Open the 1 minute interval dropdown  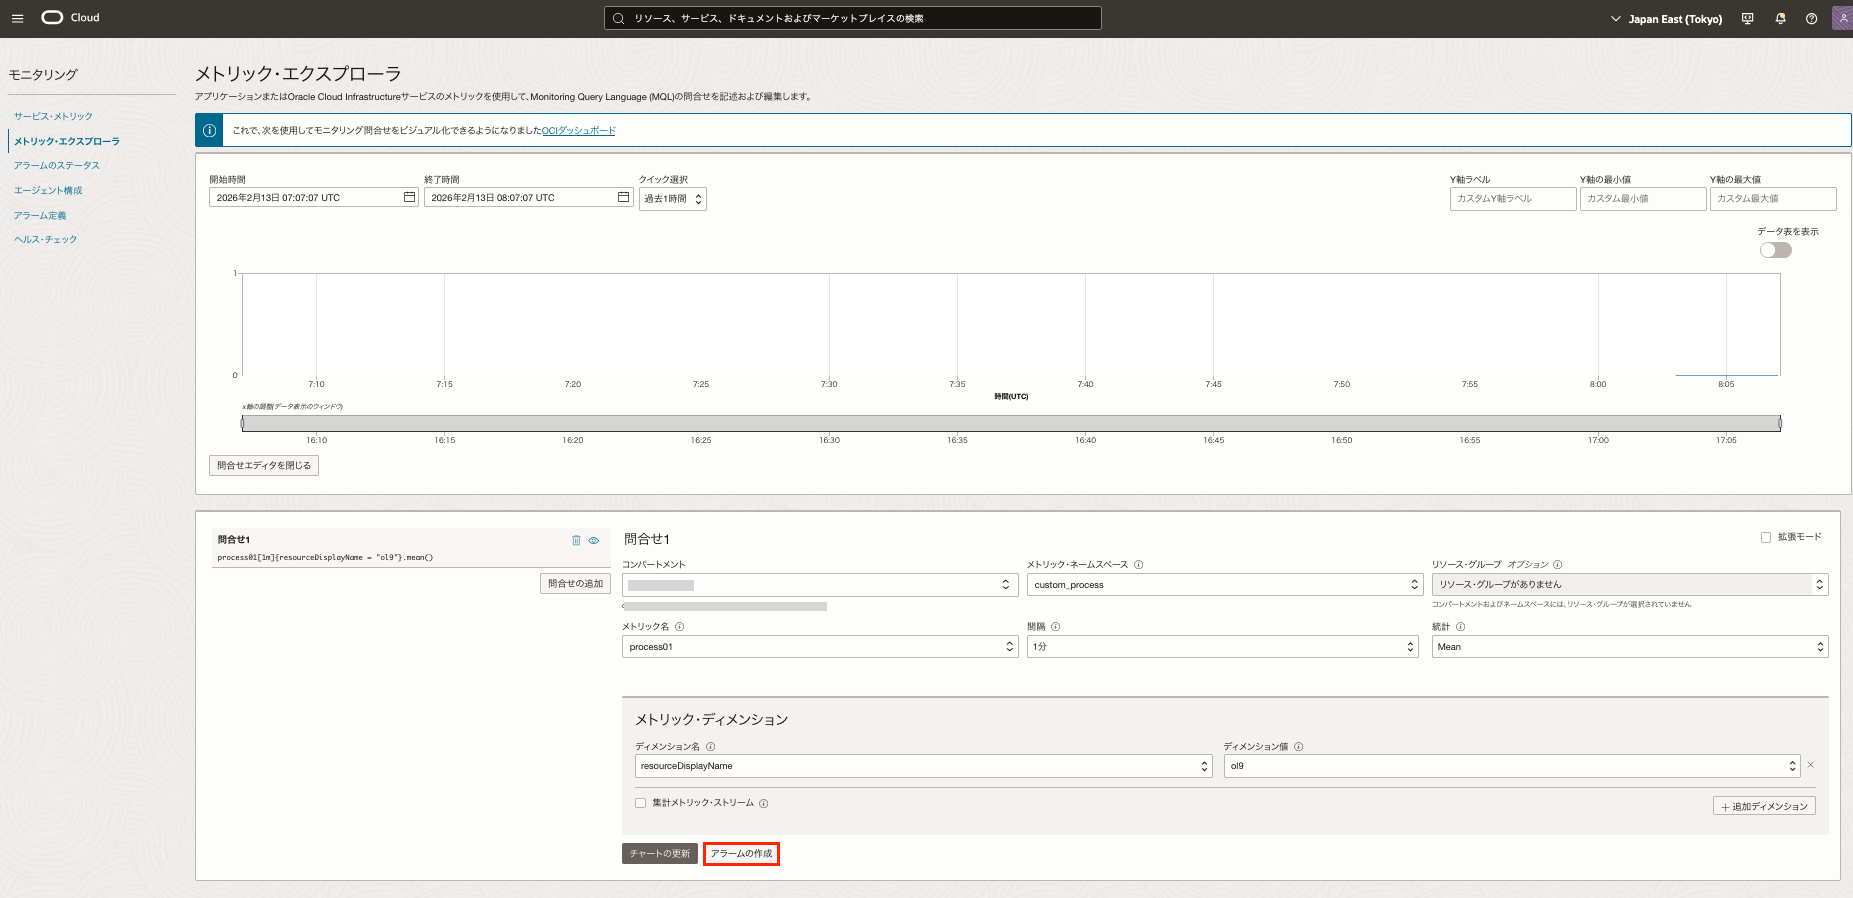pos(1222,647)
